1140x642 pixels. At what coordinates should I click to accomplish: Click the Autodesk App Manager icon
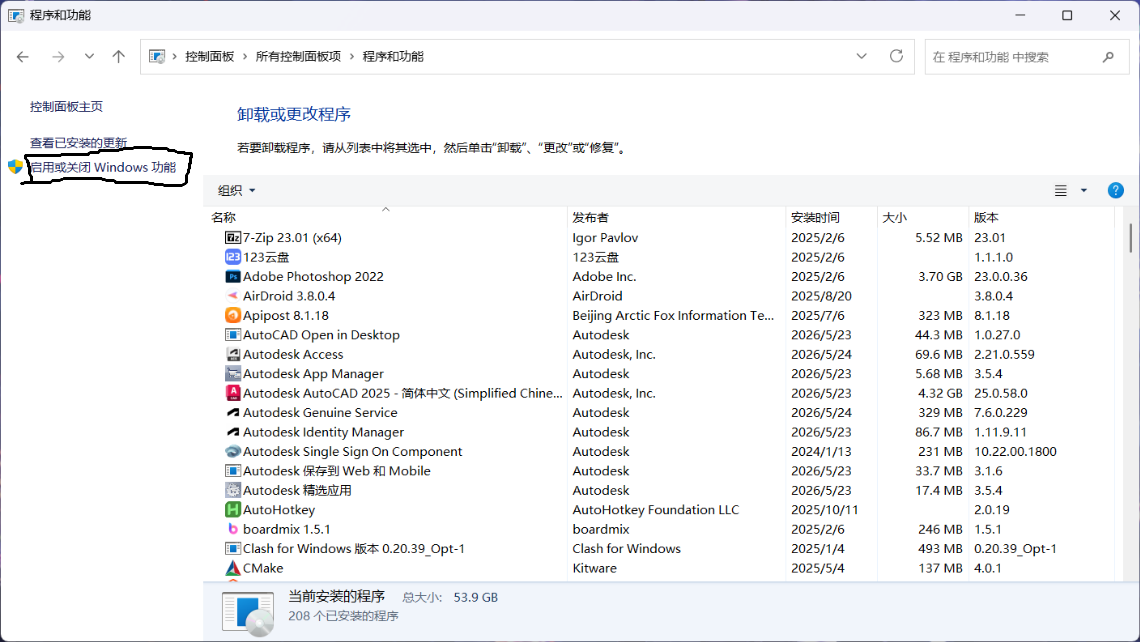click(x=233, y=374)
